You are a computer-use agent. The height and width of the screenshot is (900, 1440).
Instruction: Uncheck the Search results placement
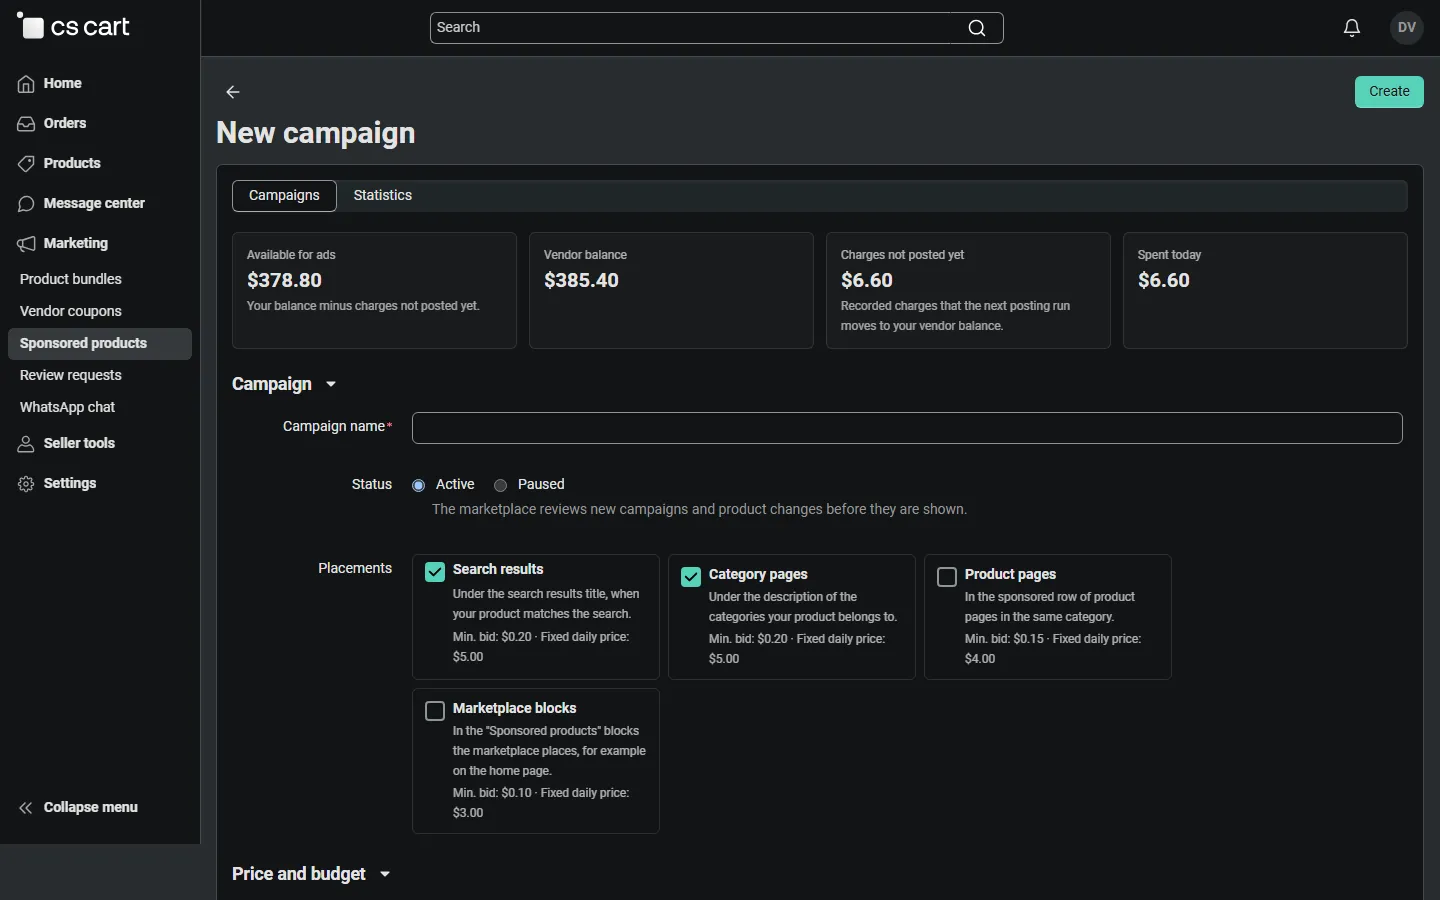click(435, 572)
